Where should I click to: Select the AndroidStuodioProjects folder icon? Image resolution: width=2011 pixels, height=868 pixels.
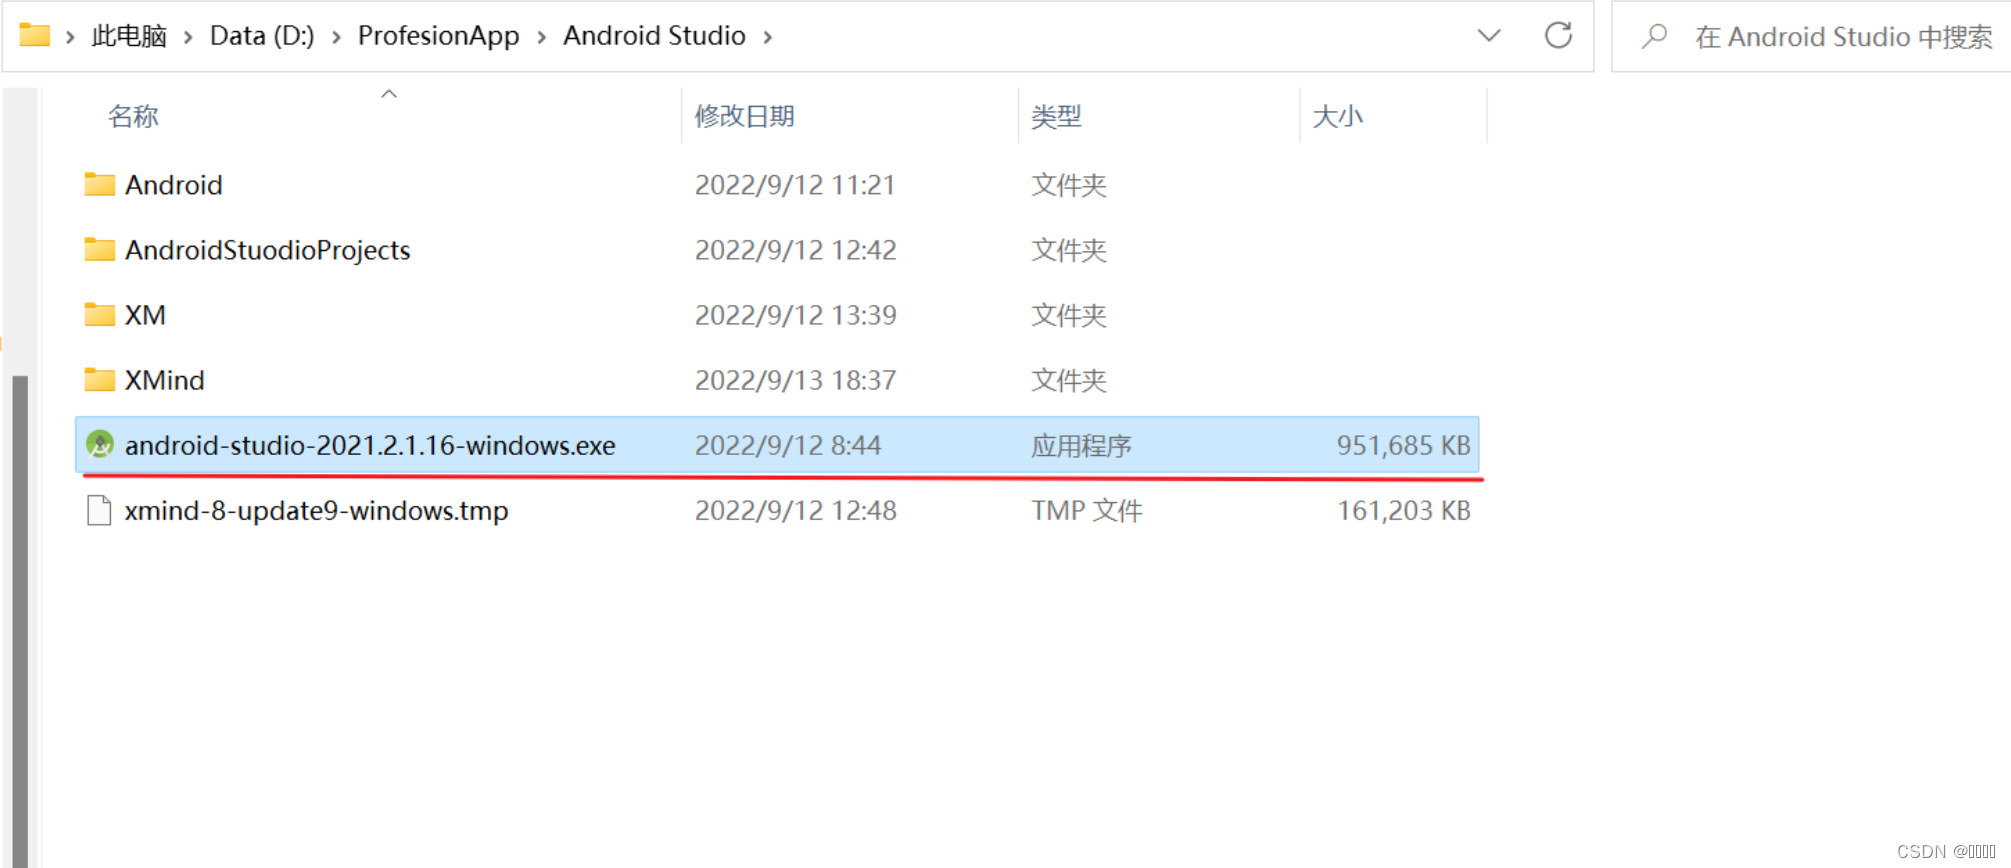(x=99, y=250)
